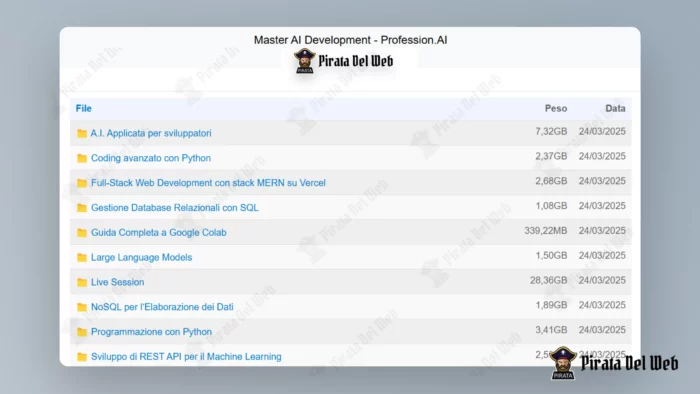The image size is (700, 394).
Task: Click the date in the Coding avanzato con Python row
Action: [x=602, y=156]
